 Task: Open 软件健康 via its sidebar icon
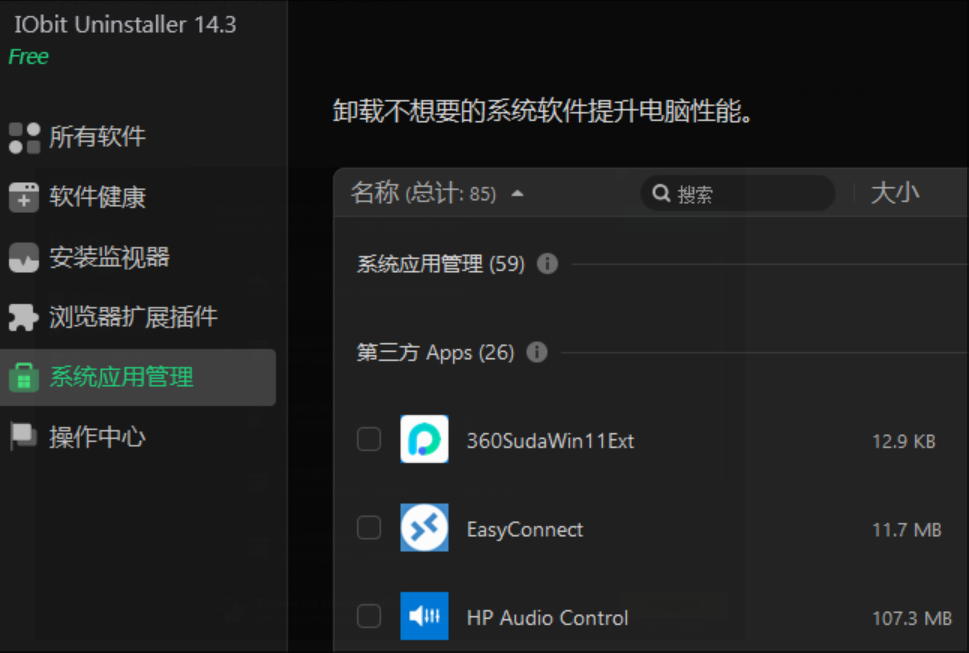click(23, 197)
